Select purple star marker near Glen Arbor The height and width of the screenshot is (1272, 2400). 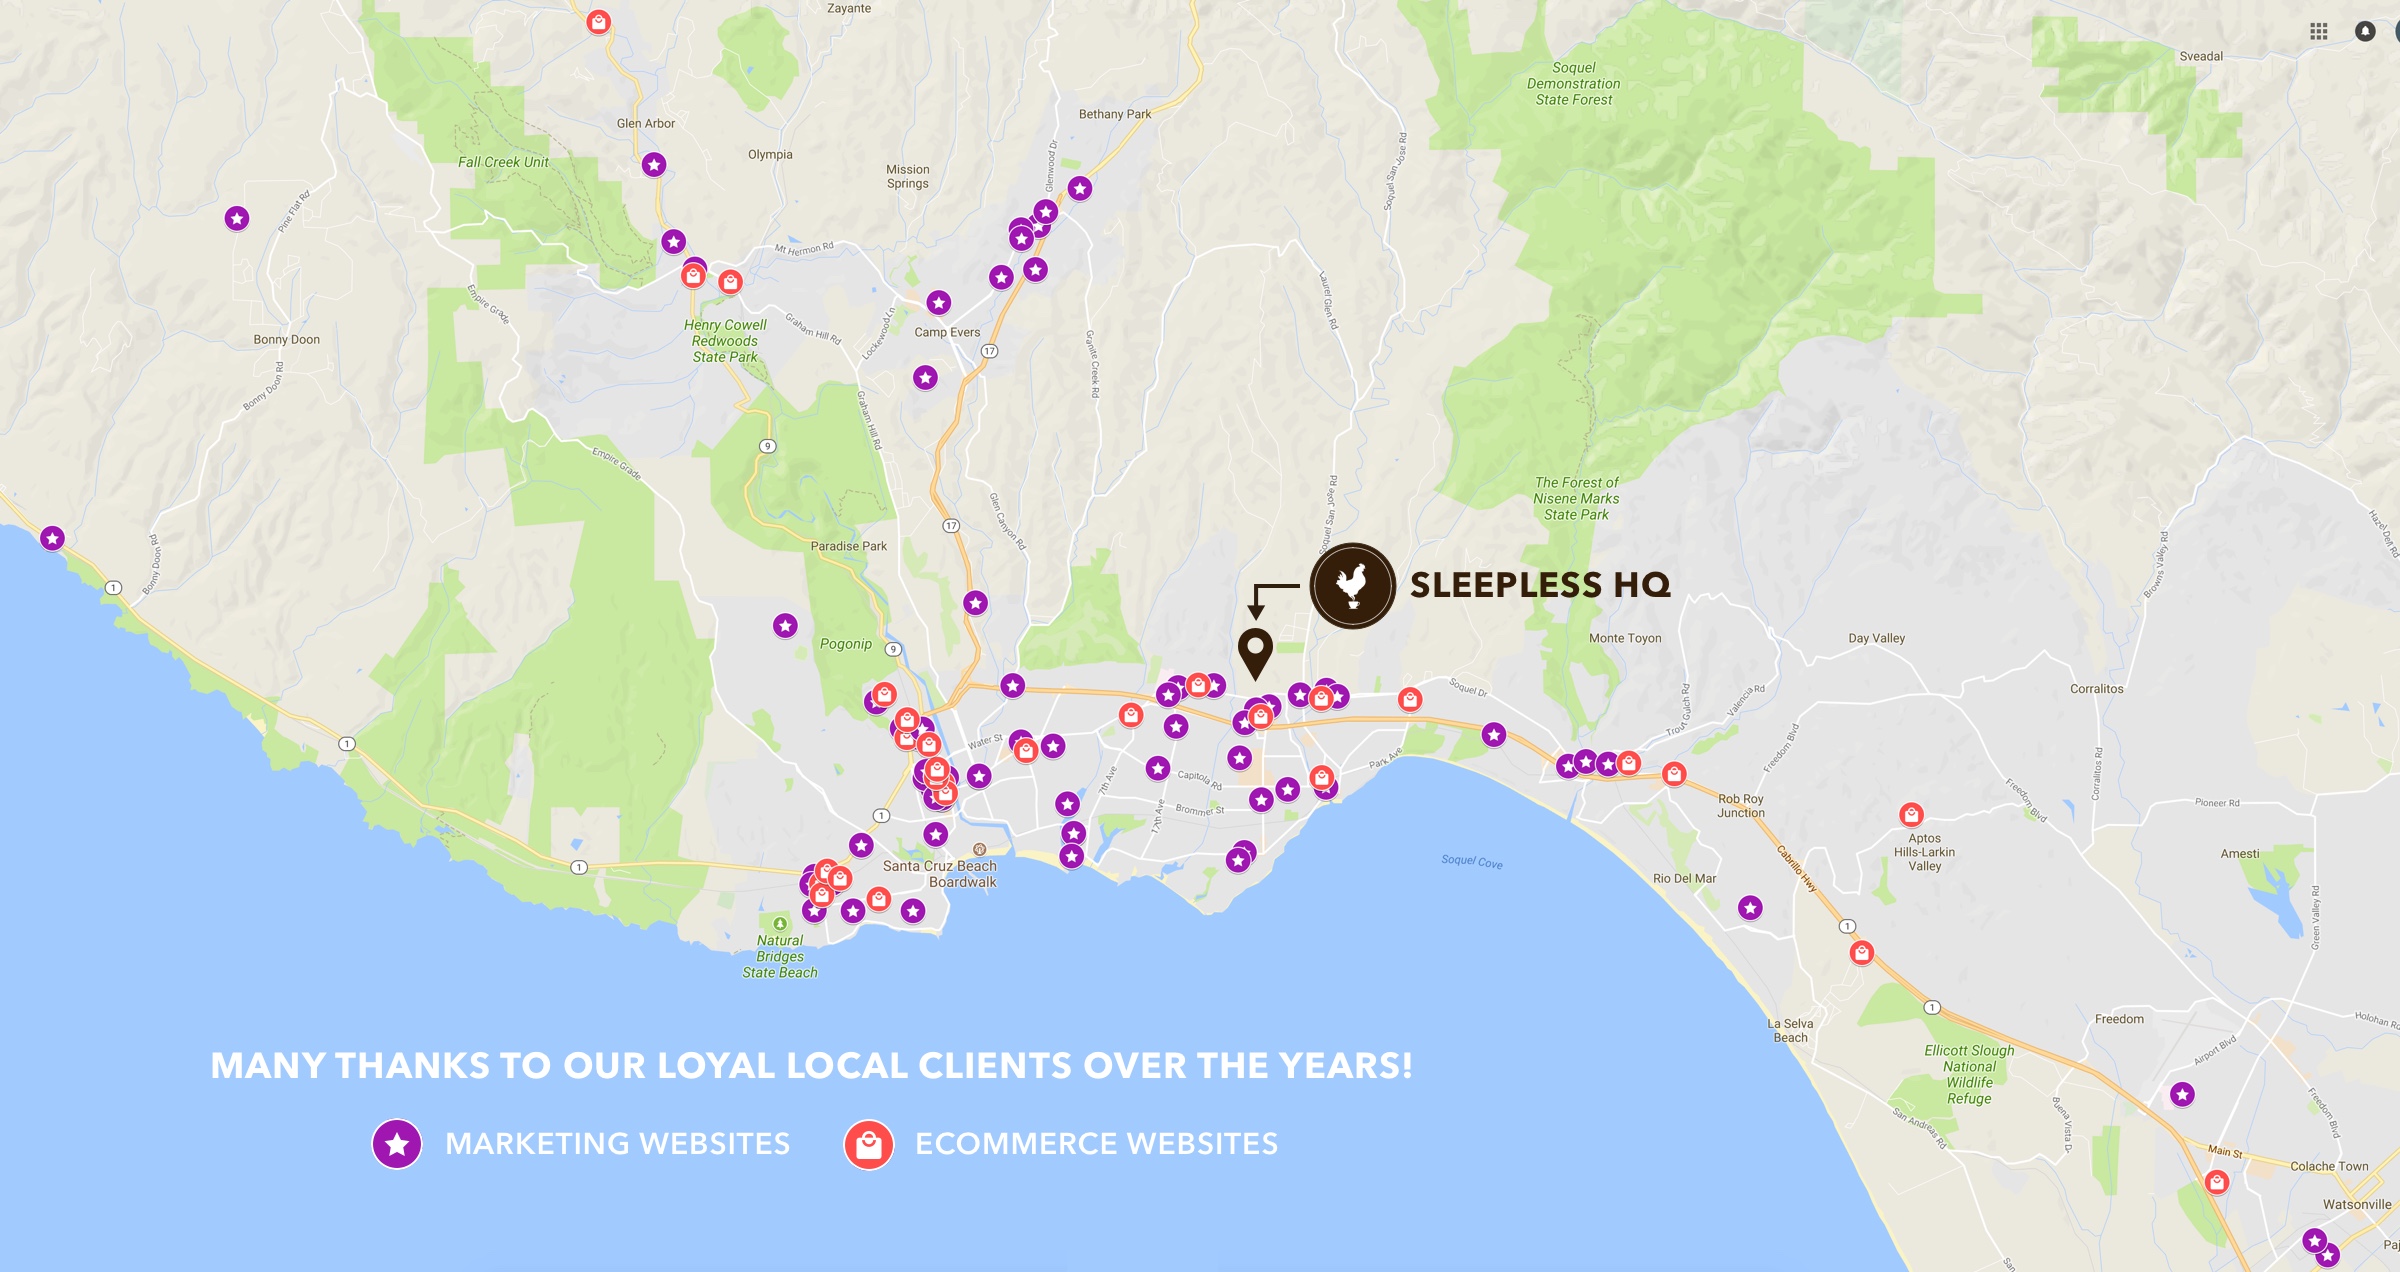(654, 165)
